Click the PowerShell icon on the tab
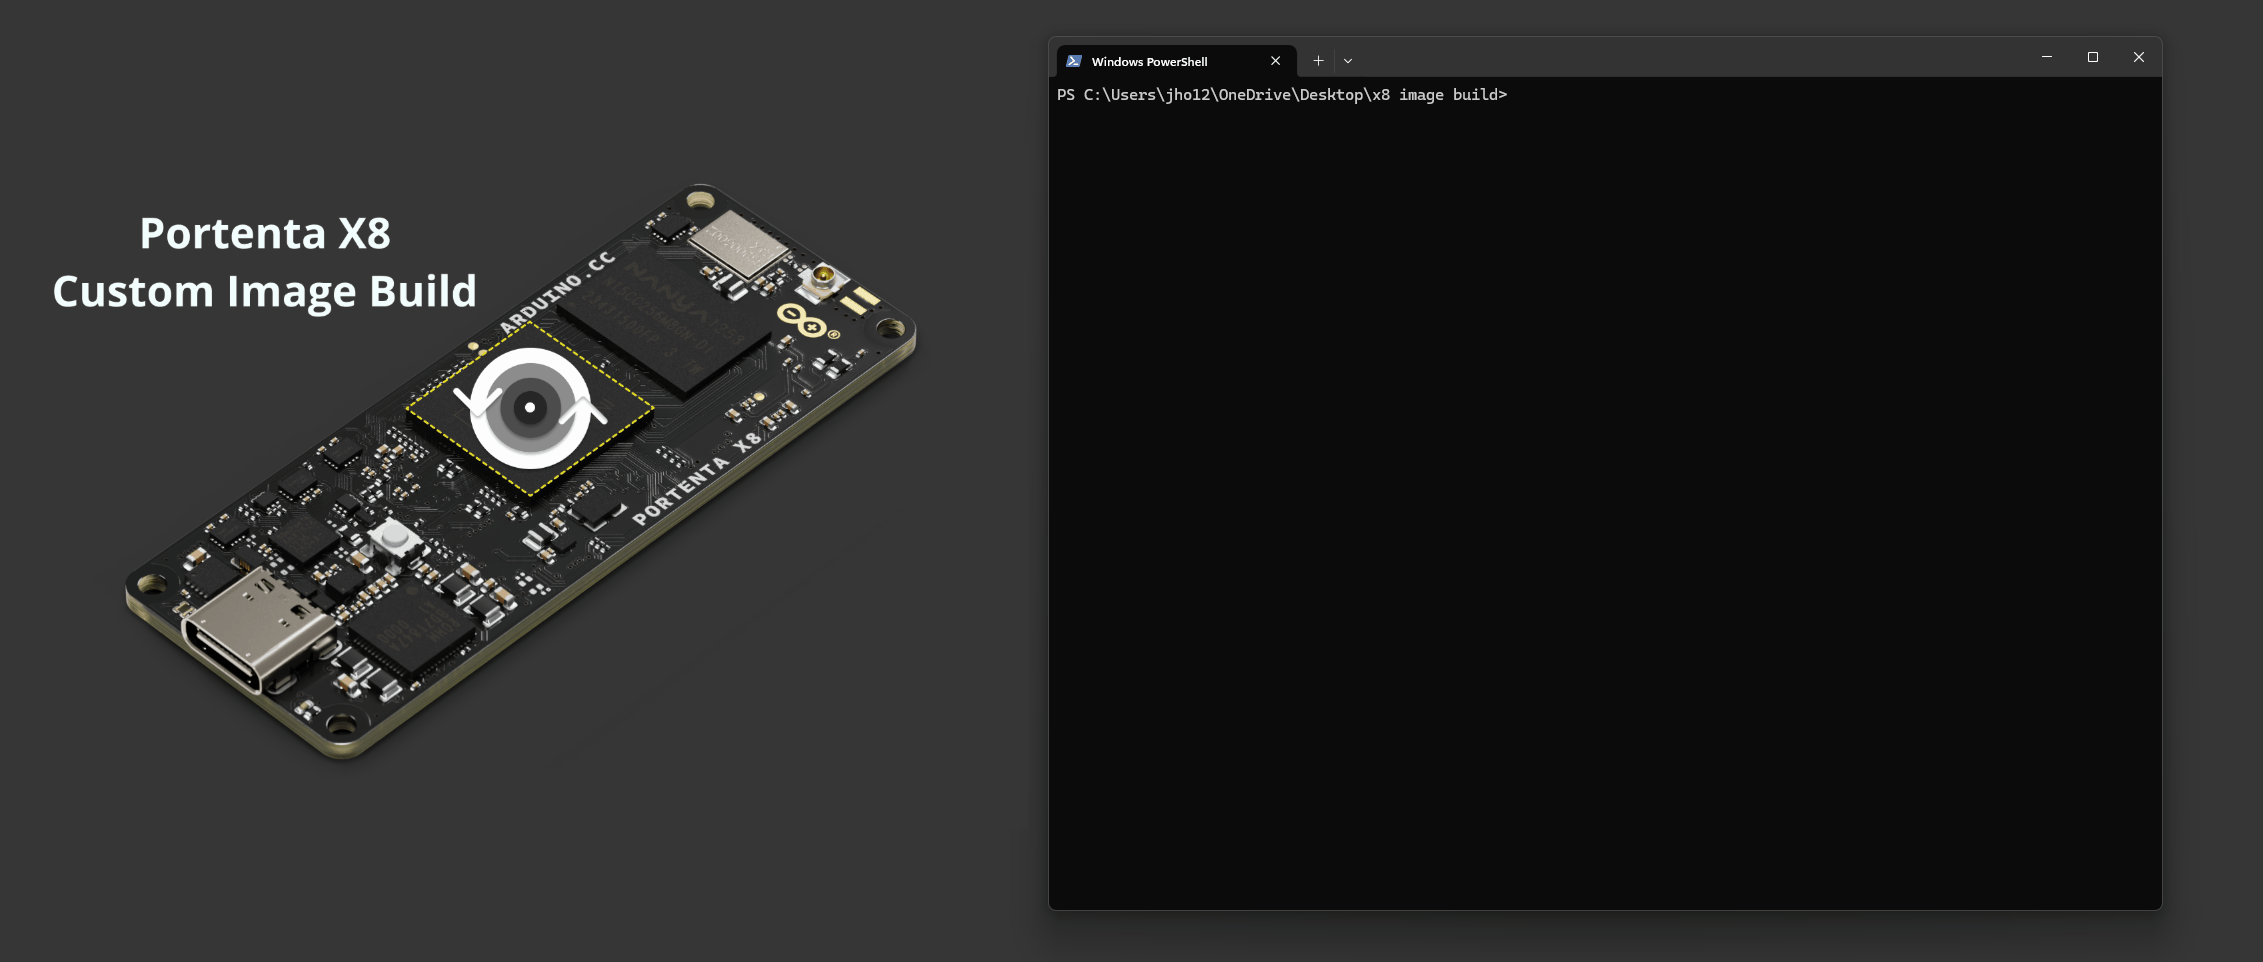This screenshot has height=962, width=2263. pyautogui.click(x=1075, y=61)
